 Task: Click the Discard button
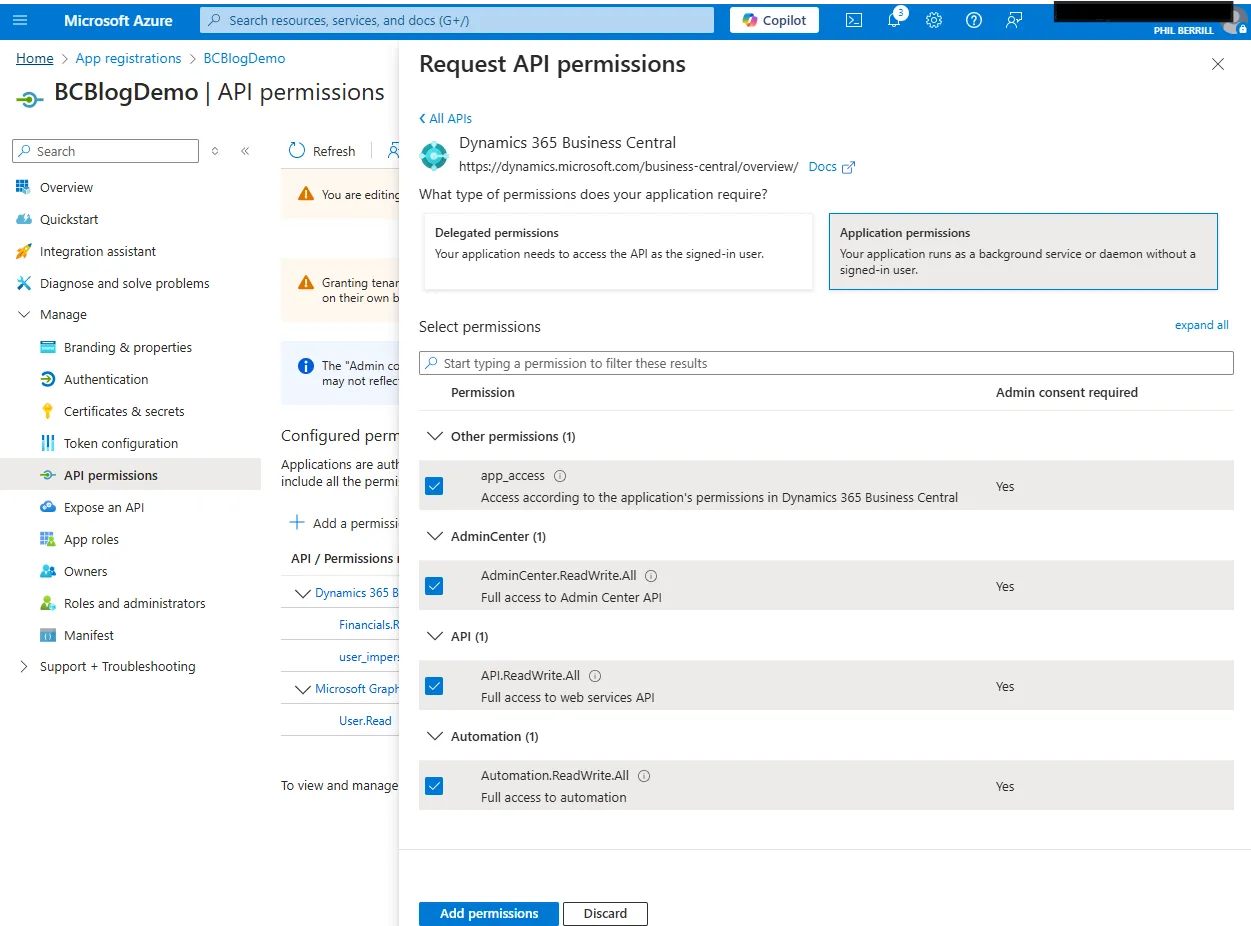(605, 913)
